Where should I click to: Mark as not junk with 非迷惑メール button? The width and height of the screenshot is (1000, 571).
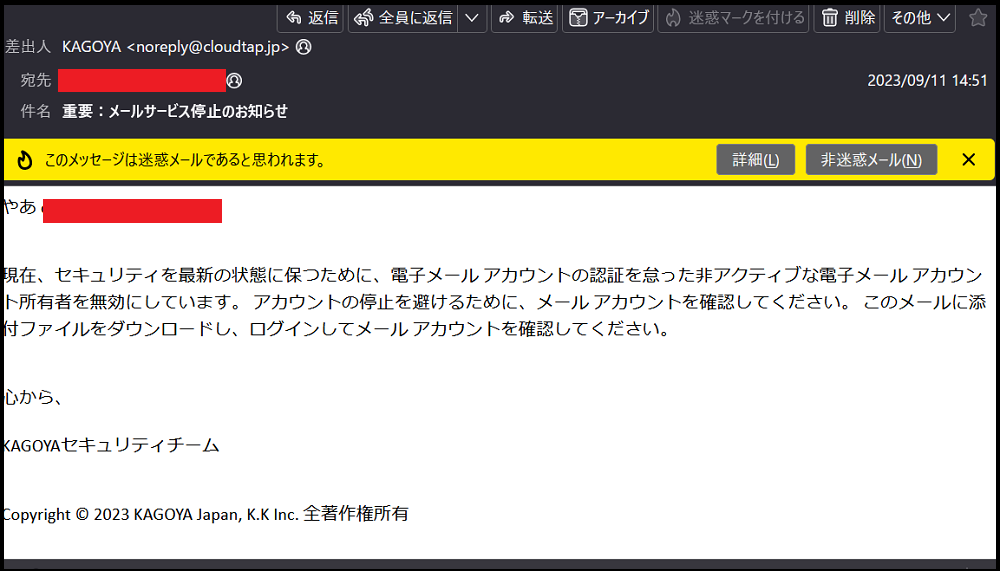tap(871, 160)
